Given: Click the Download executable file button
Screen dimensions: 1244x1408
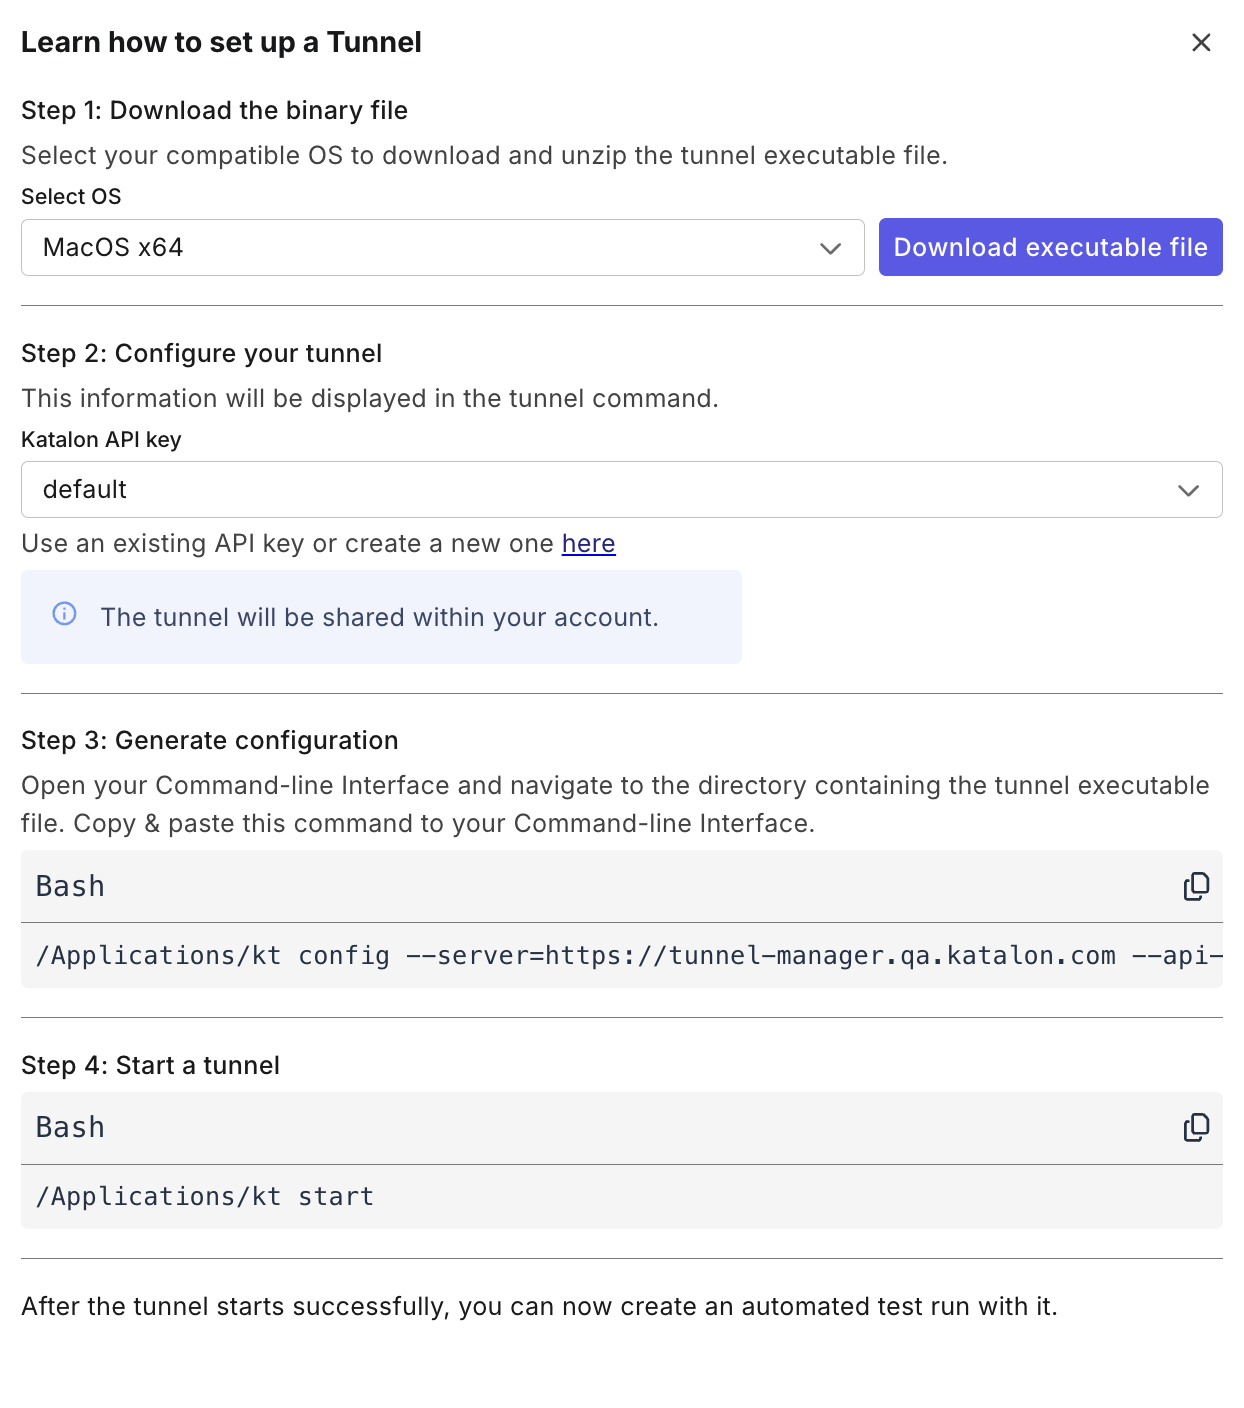Looking at the screenshot, I should [x=1050, y=247].
